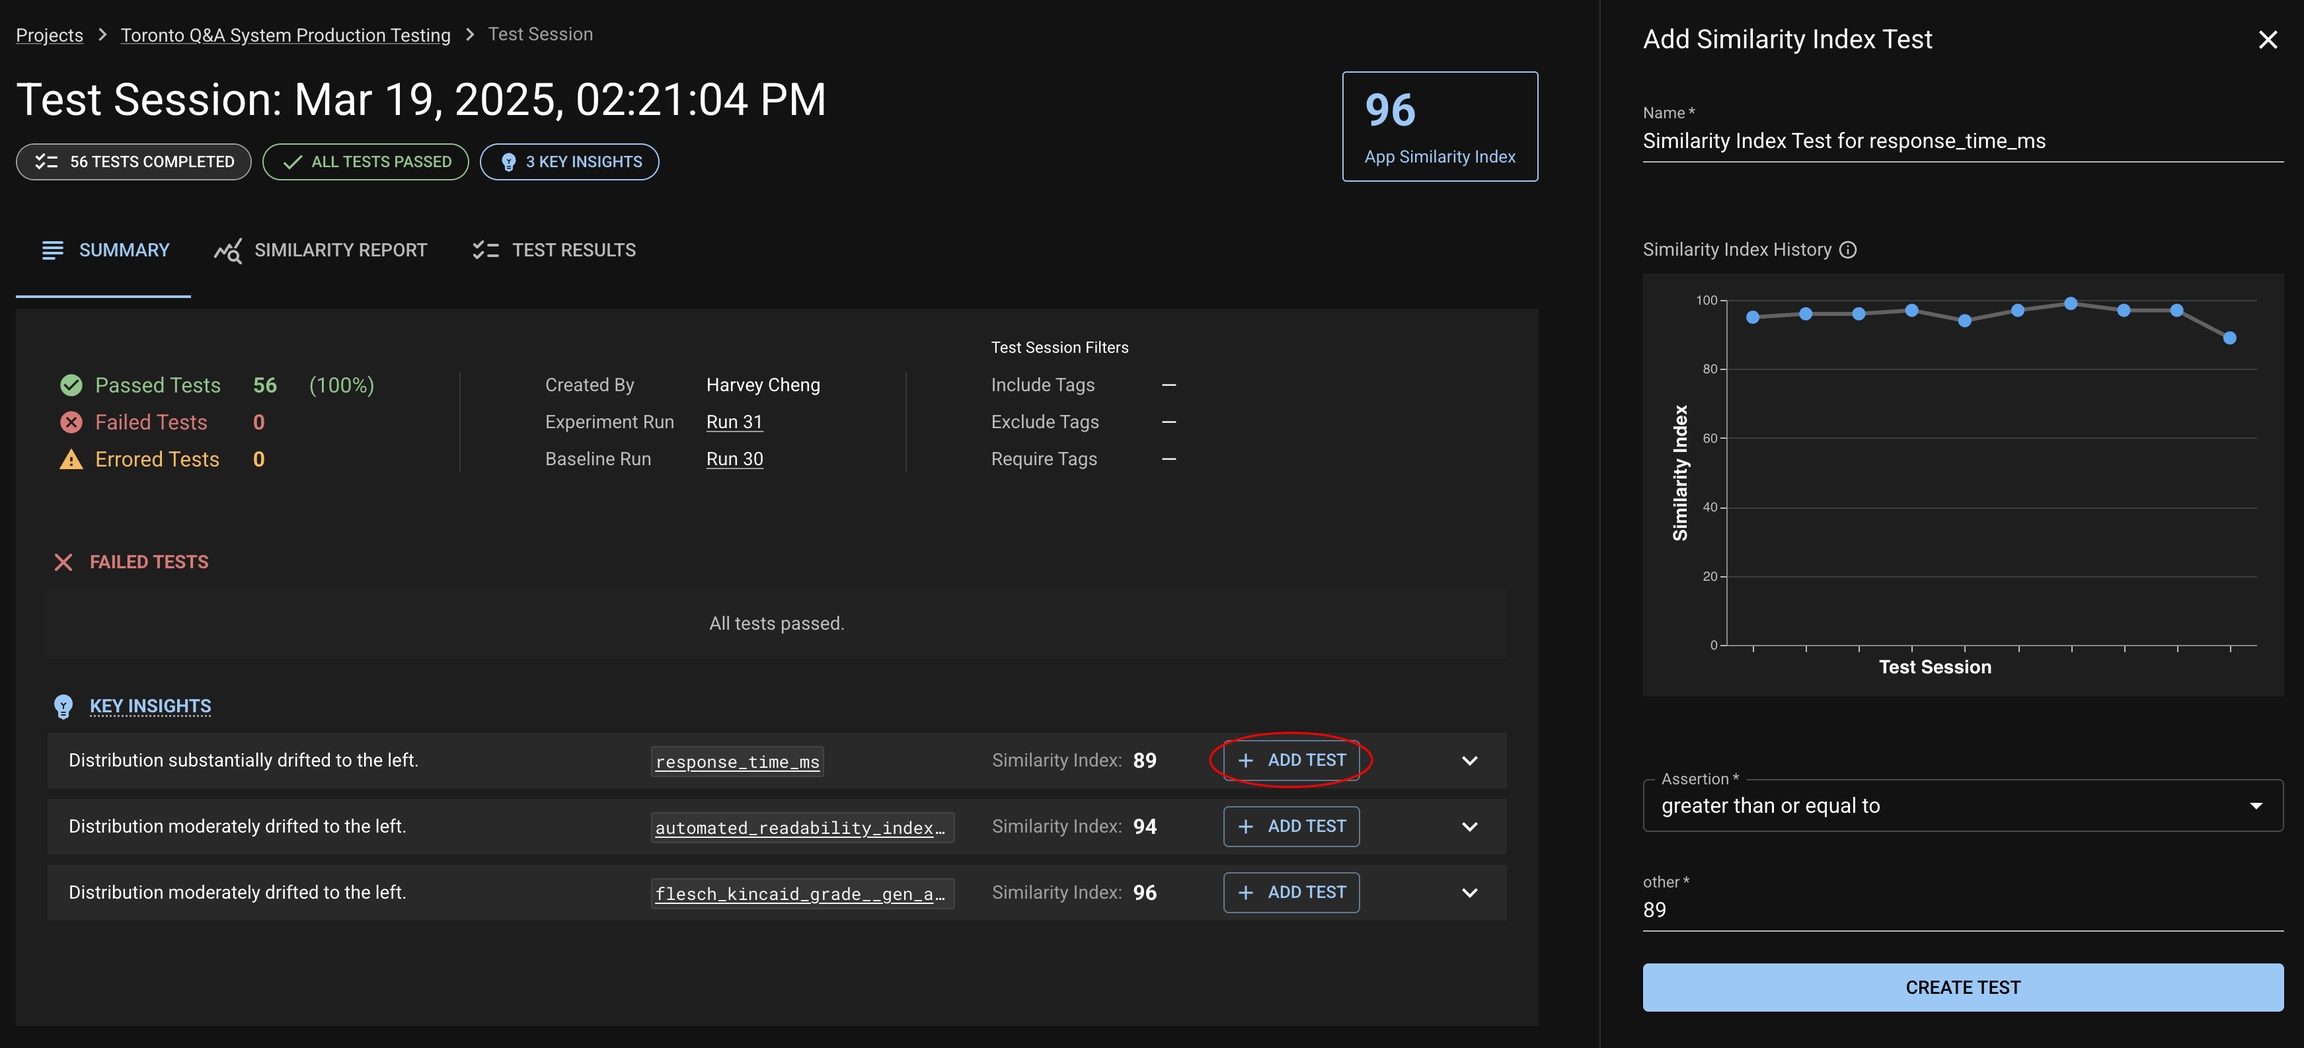Screen dimensions: 2304x1048
Task: Click the red Failed Tests circle icon
Action: [71, 423]
